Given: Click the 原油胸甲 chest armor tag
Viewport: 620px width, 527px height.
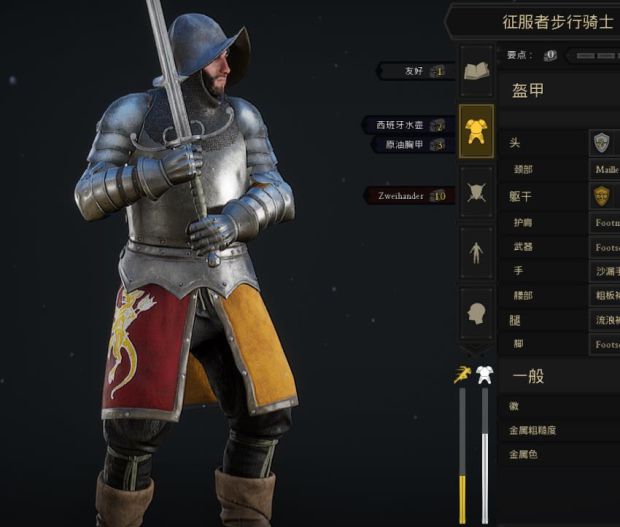Looking at the screenshot, I should tap(413, 144).
